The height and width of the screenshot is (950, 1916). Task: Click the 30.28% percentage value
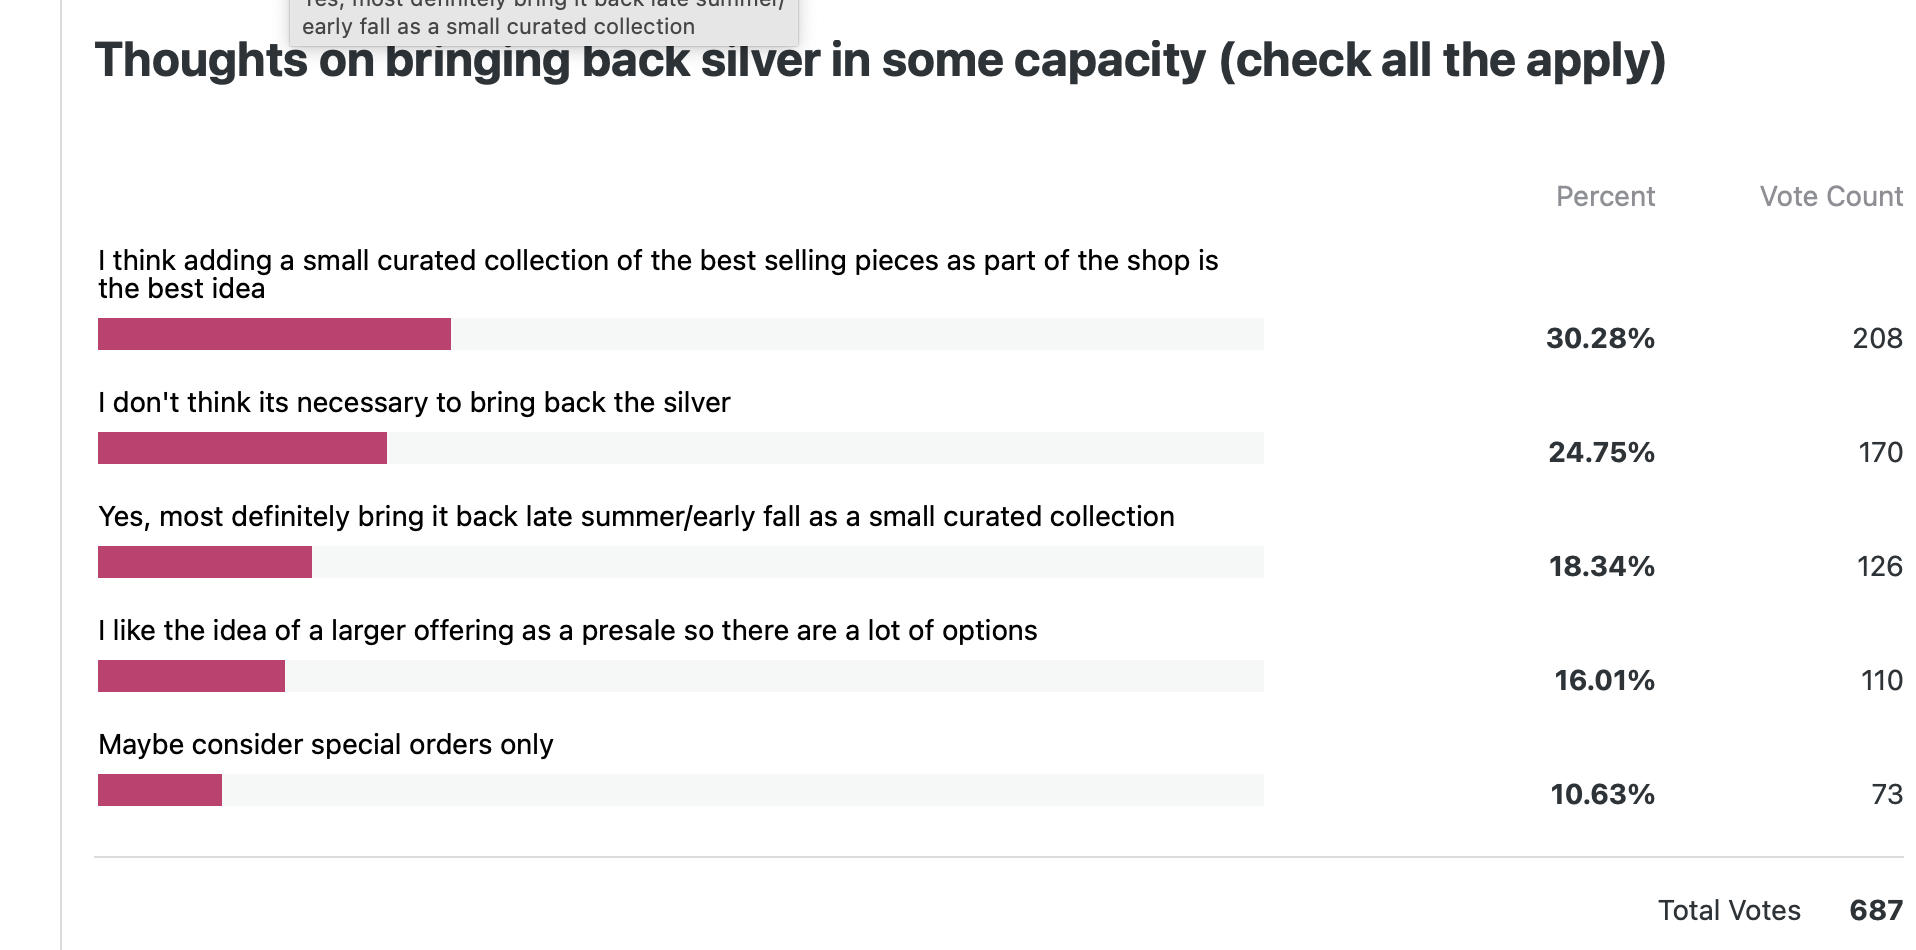[1600, 338]
